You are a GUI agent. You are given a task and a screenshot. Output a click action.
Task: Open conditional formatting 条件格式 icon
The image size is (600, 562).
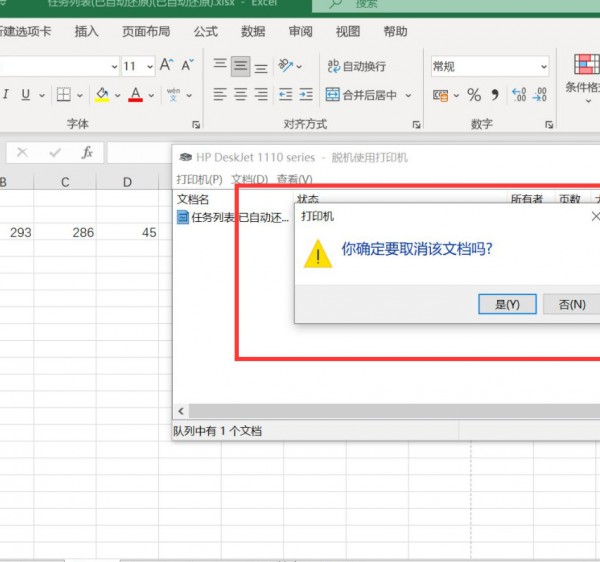click(585, 64)
